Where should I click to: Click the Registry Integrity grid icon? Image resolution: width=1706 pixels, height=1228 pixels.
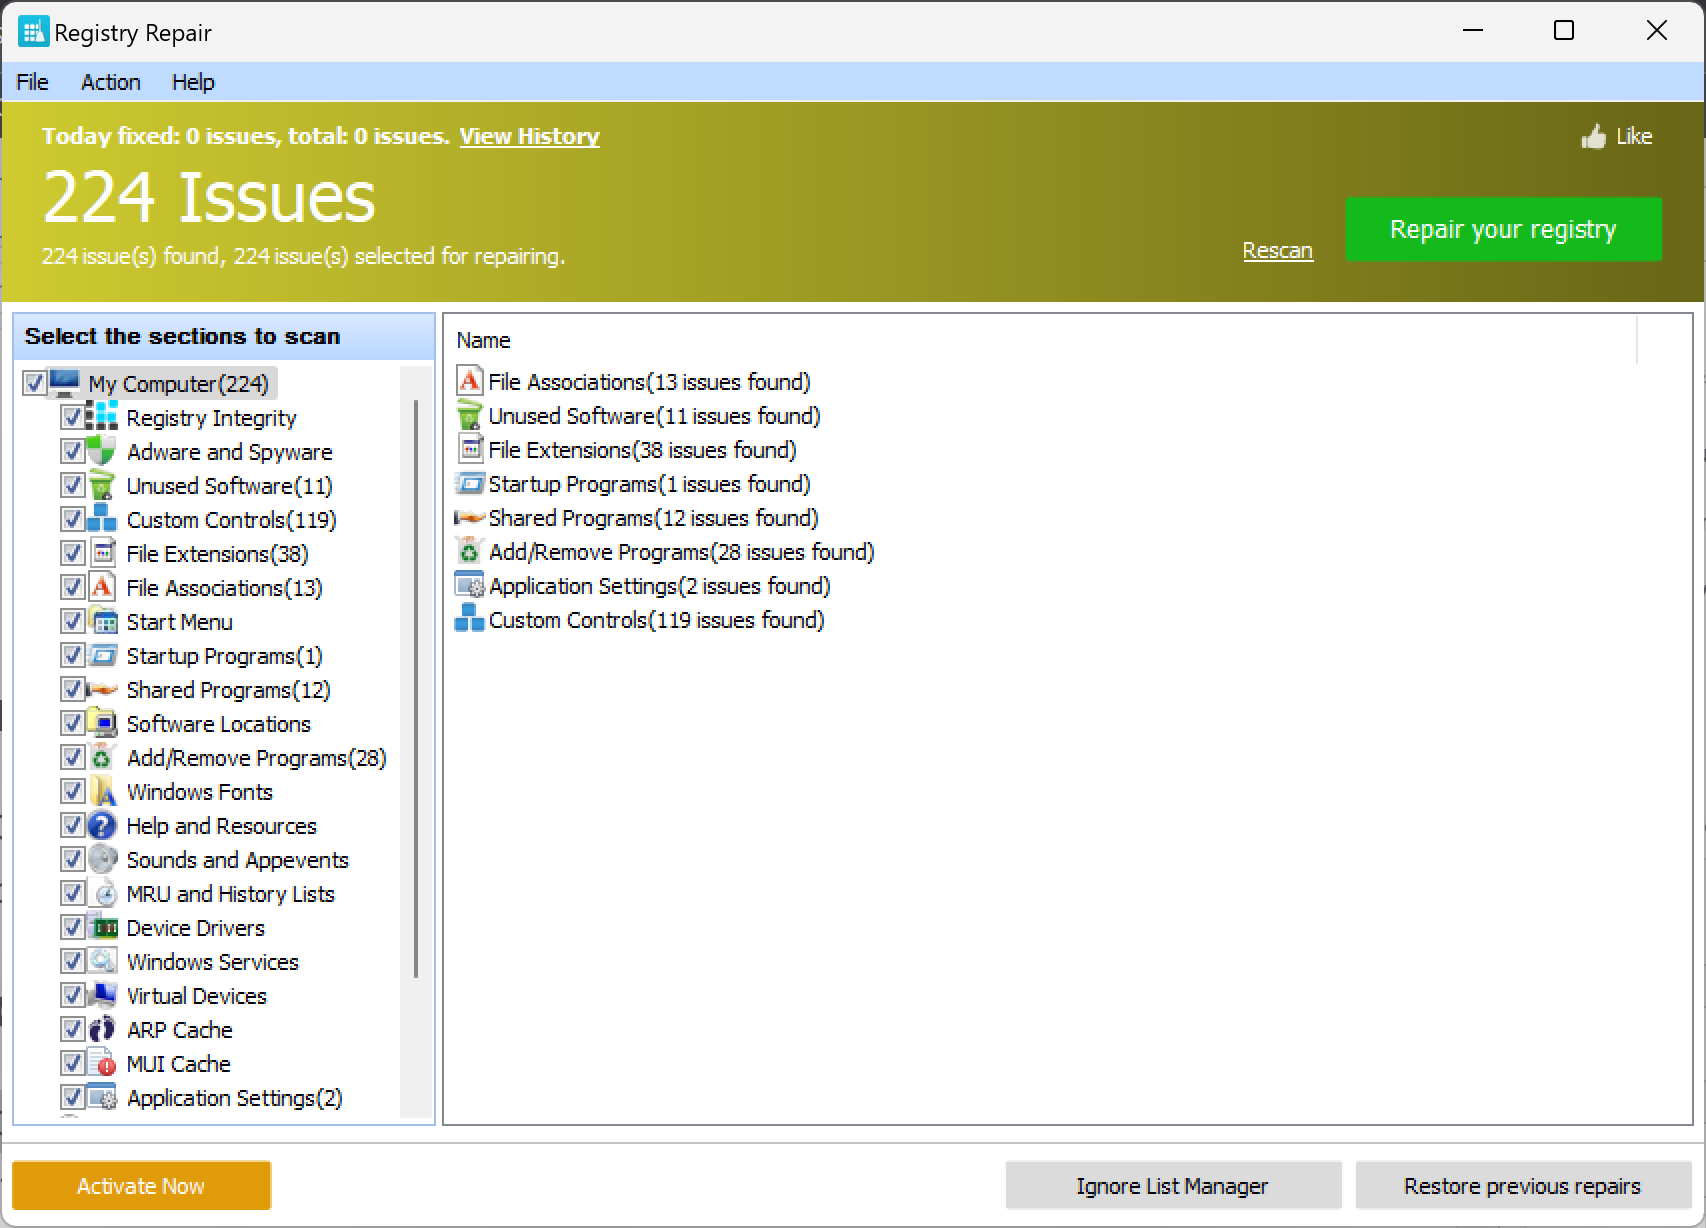pyautogui.click(x=101, y=417)
